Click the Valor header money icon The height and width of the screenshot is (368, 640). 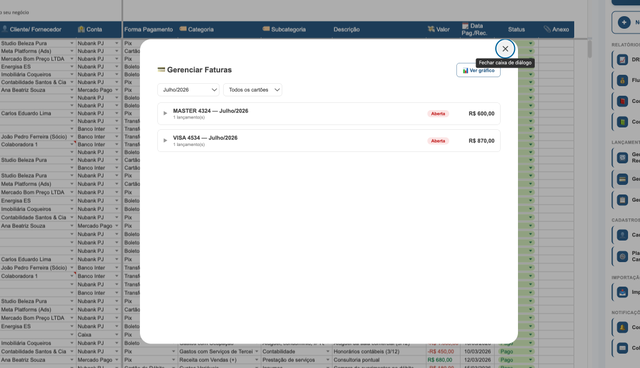tap(431, 29)
